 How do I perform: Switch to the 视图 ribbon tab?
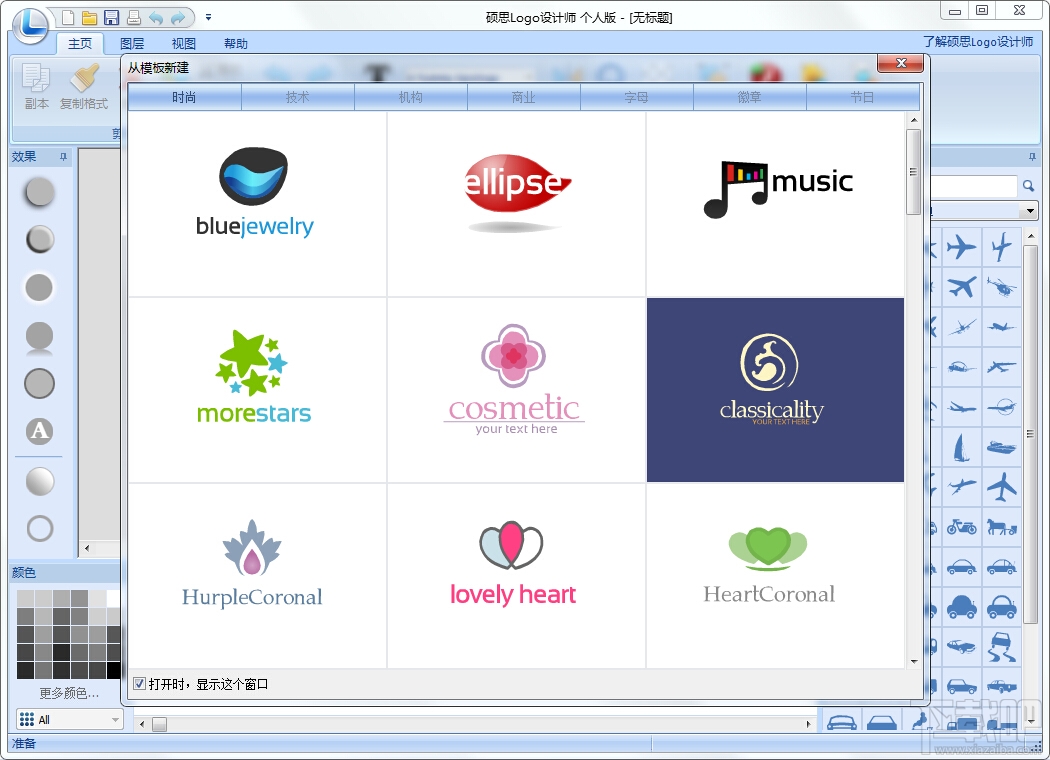[x=183, y=44]
